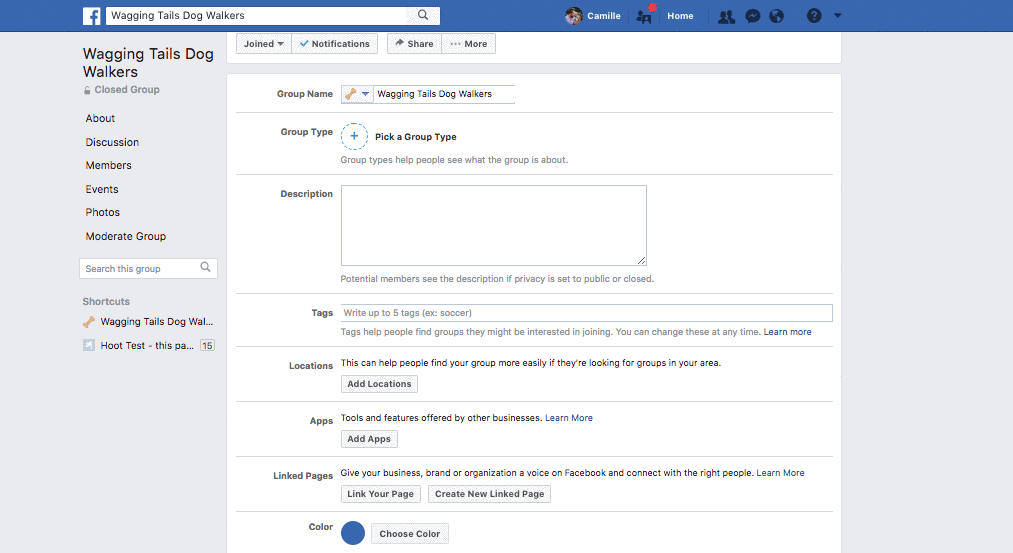The width and height of the screenshot is (1013, 553).
Task: Open the Linked Pages Learn More link
Action: [780, 473]
